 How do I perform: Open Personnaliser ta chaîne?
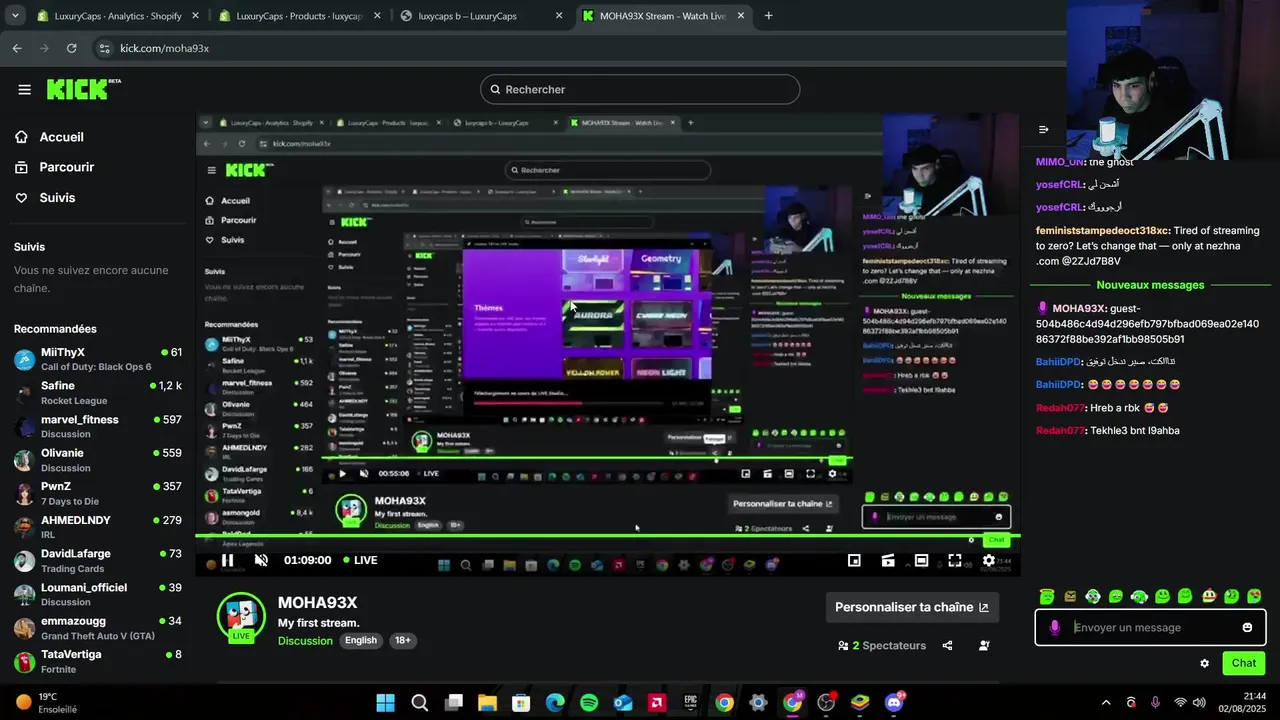click(x=911, y=607)
